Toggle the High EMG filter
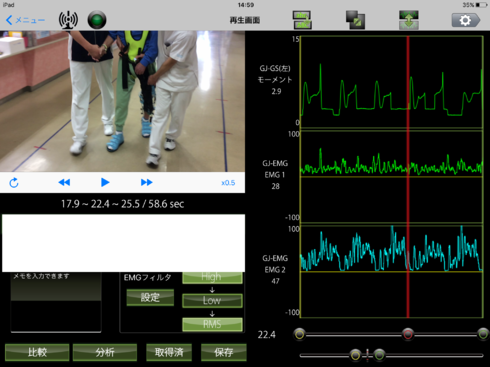The height and width of the screenshot is (367, 490). (212, 277)
